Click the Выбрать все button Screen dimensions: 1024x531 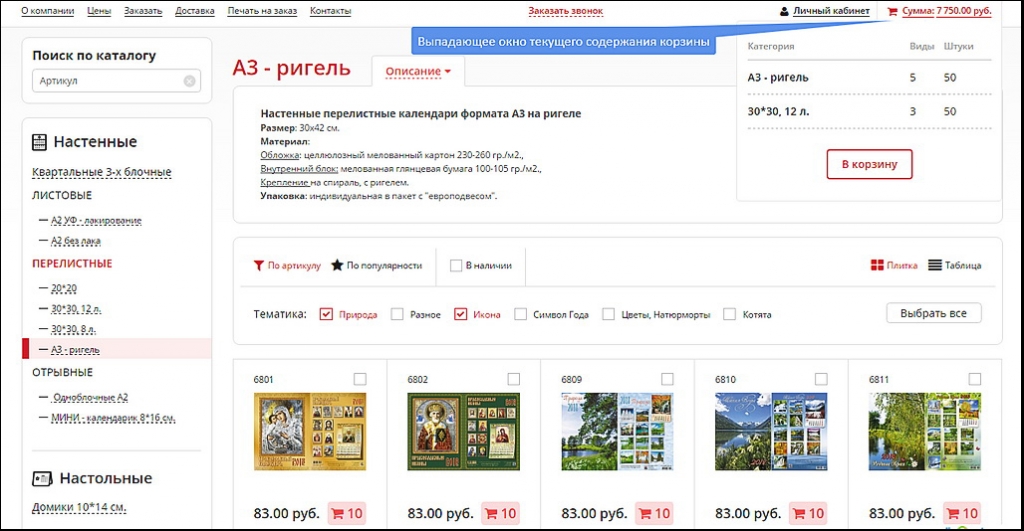pyautogui.click(x=933, y=313)
